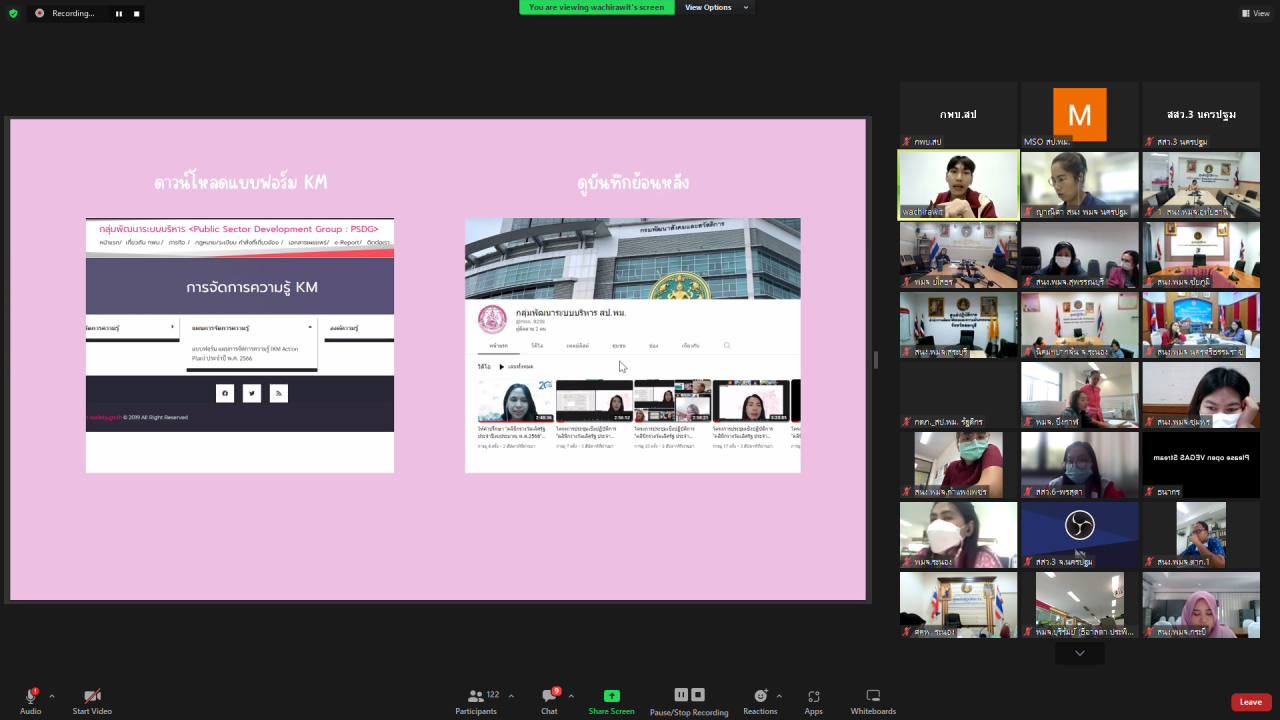
Task: Click the เล่นทั้งหมด play-all link
Action: click(x=521, y=367)
